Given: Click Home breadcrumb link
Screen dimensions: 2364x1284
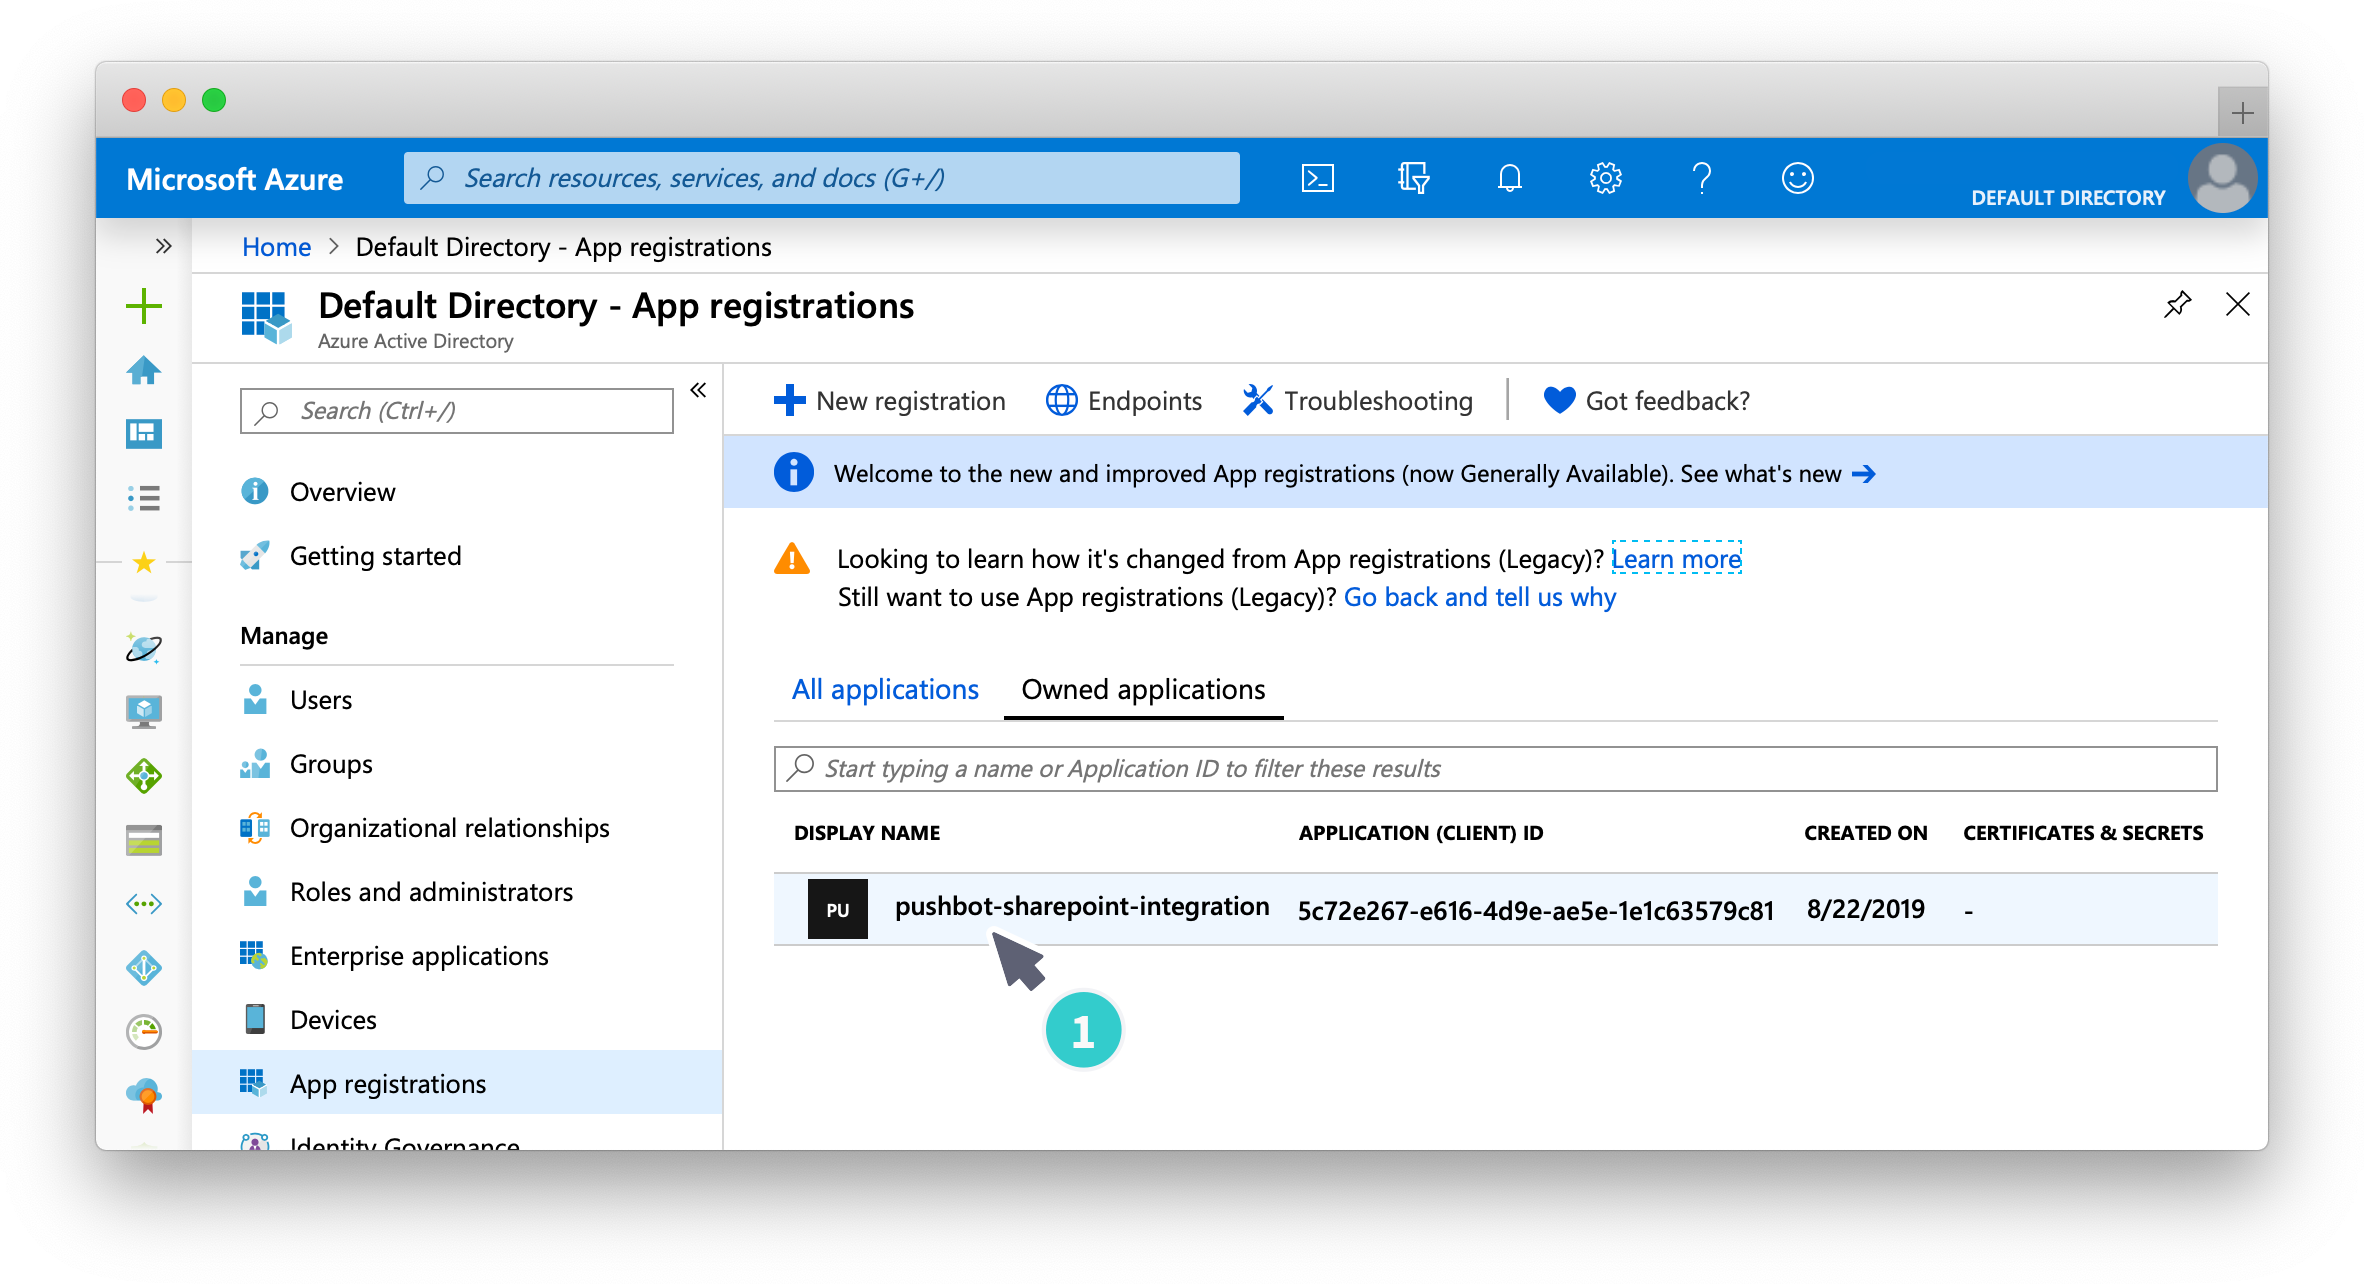Looking at the screenshot, I should (276, 247).
